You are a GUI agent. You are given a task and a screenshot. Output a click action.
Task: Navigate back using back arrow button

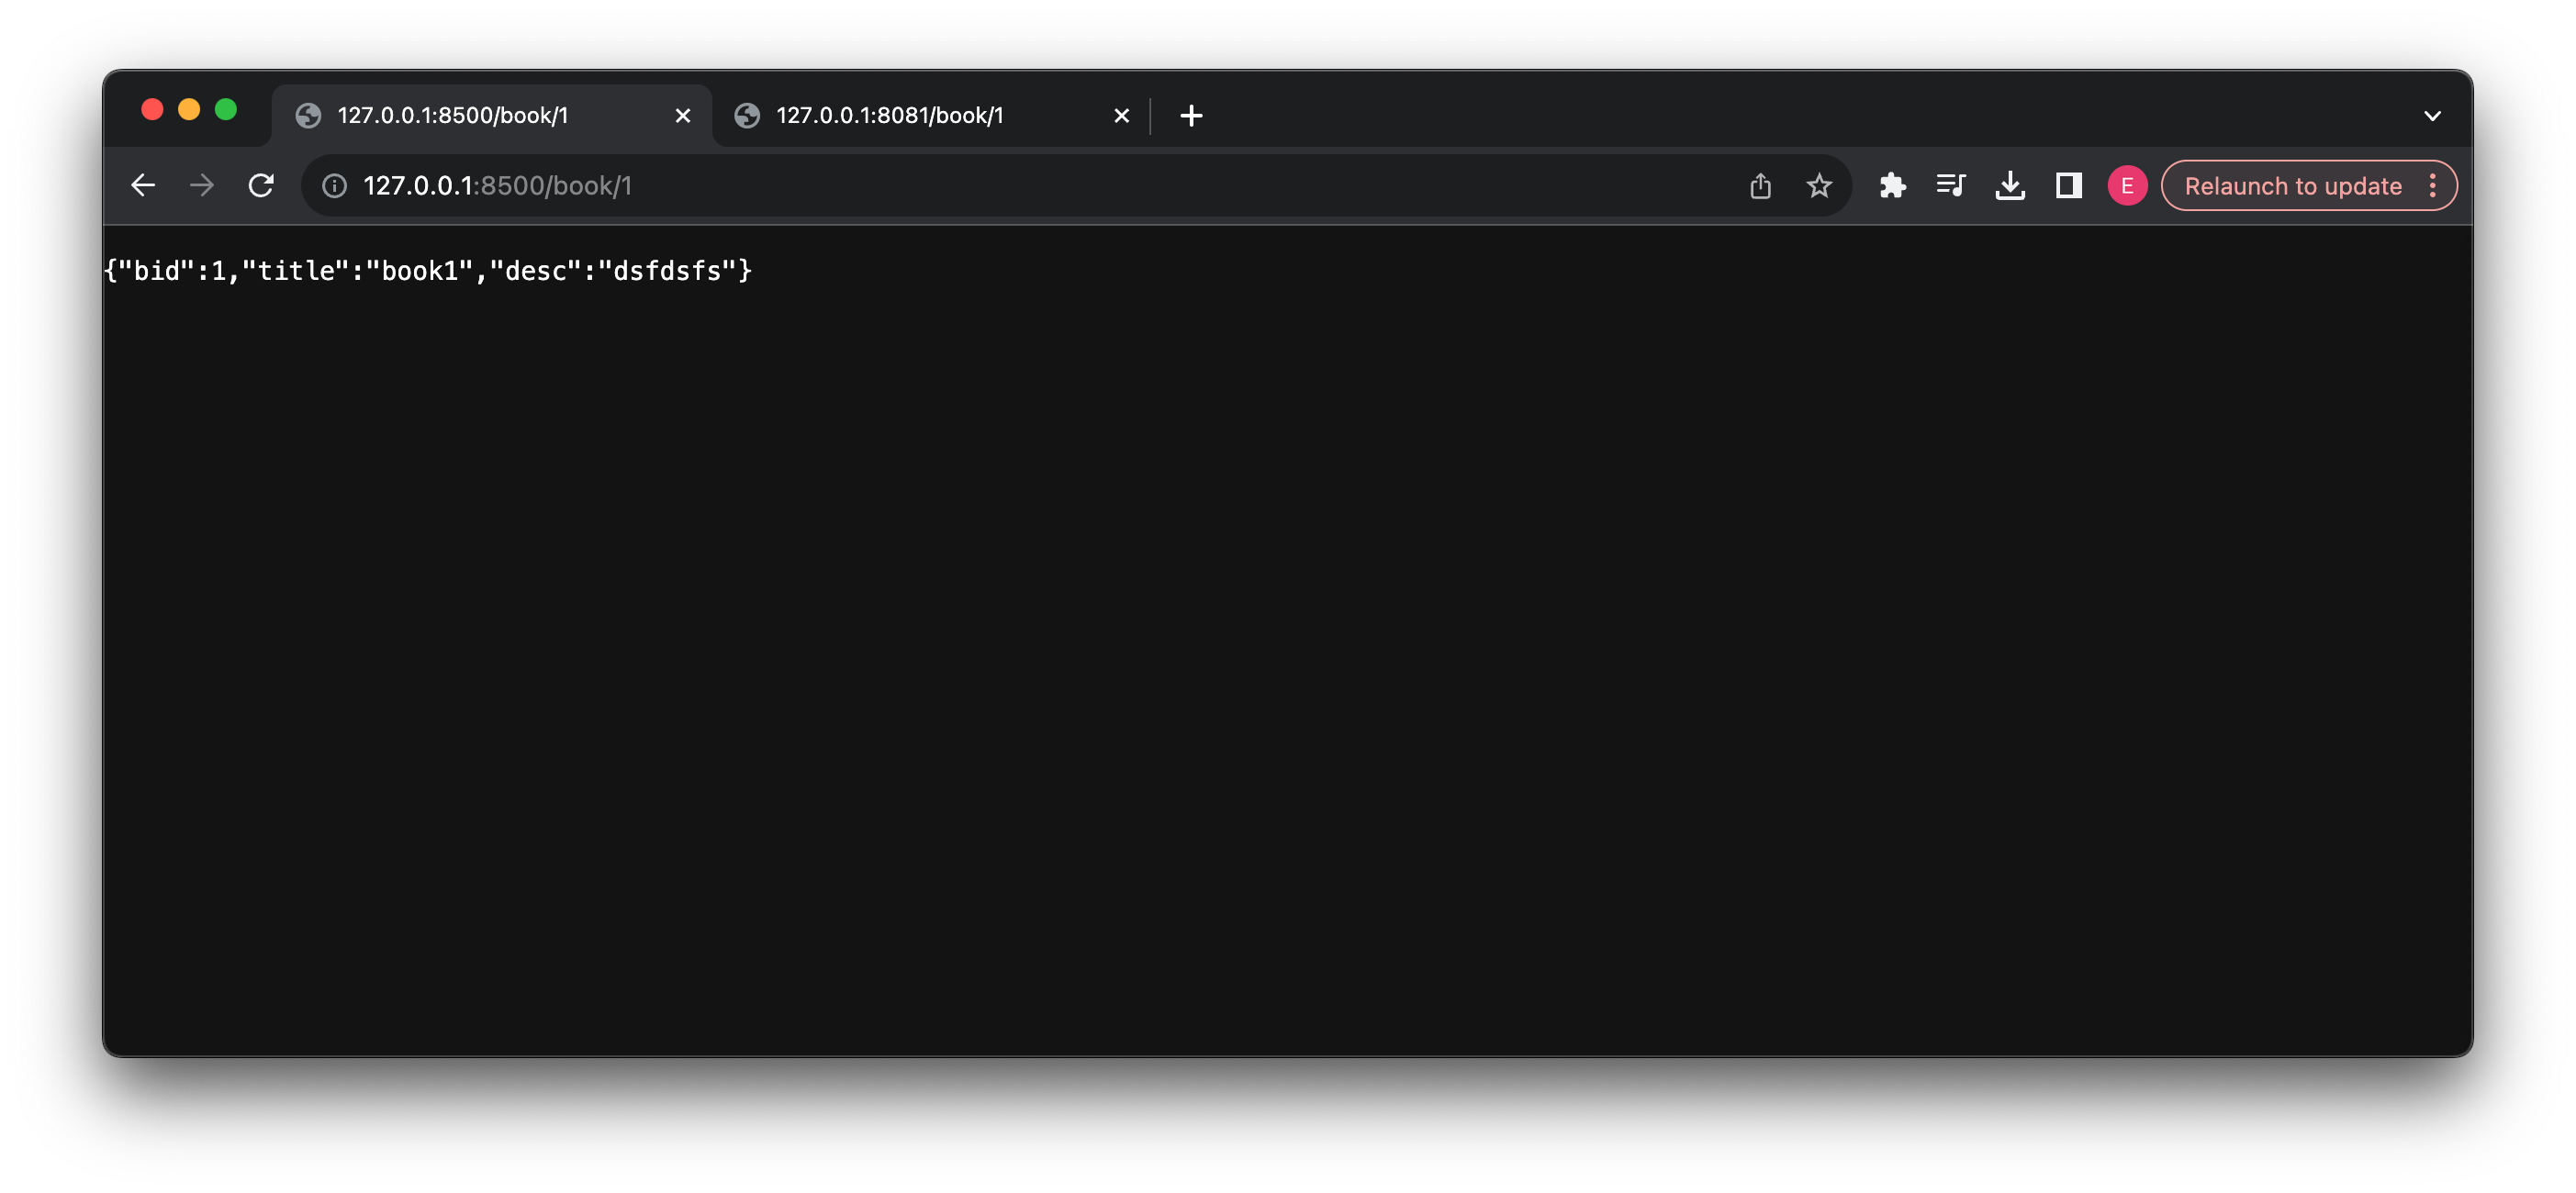[143, 184]
